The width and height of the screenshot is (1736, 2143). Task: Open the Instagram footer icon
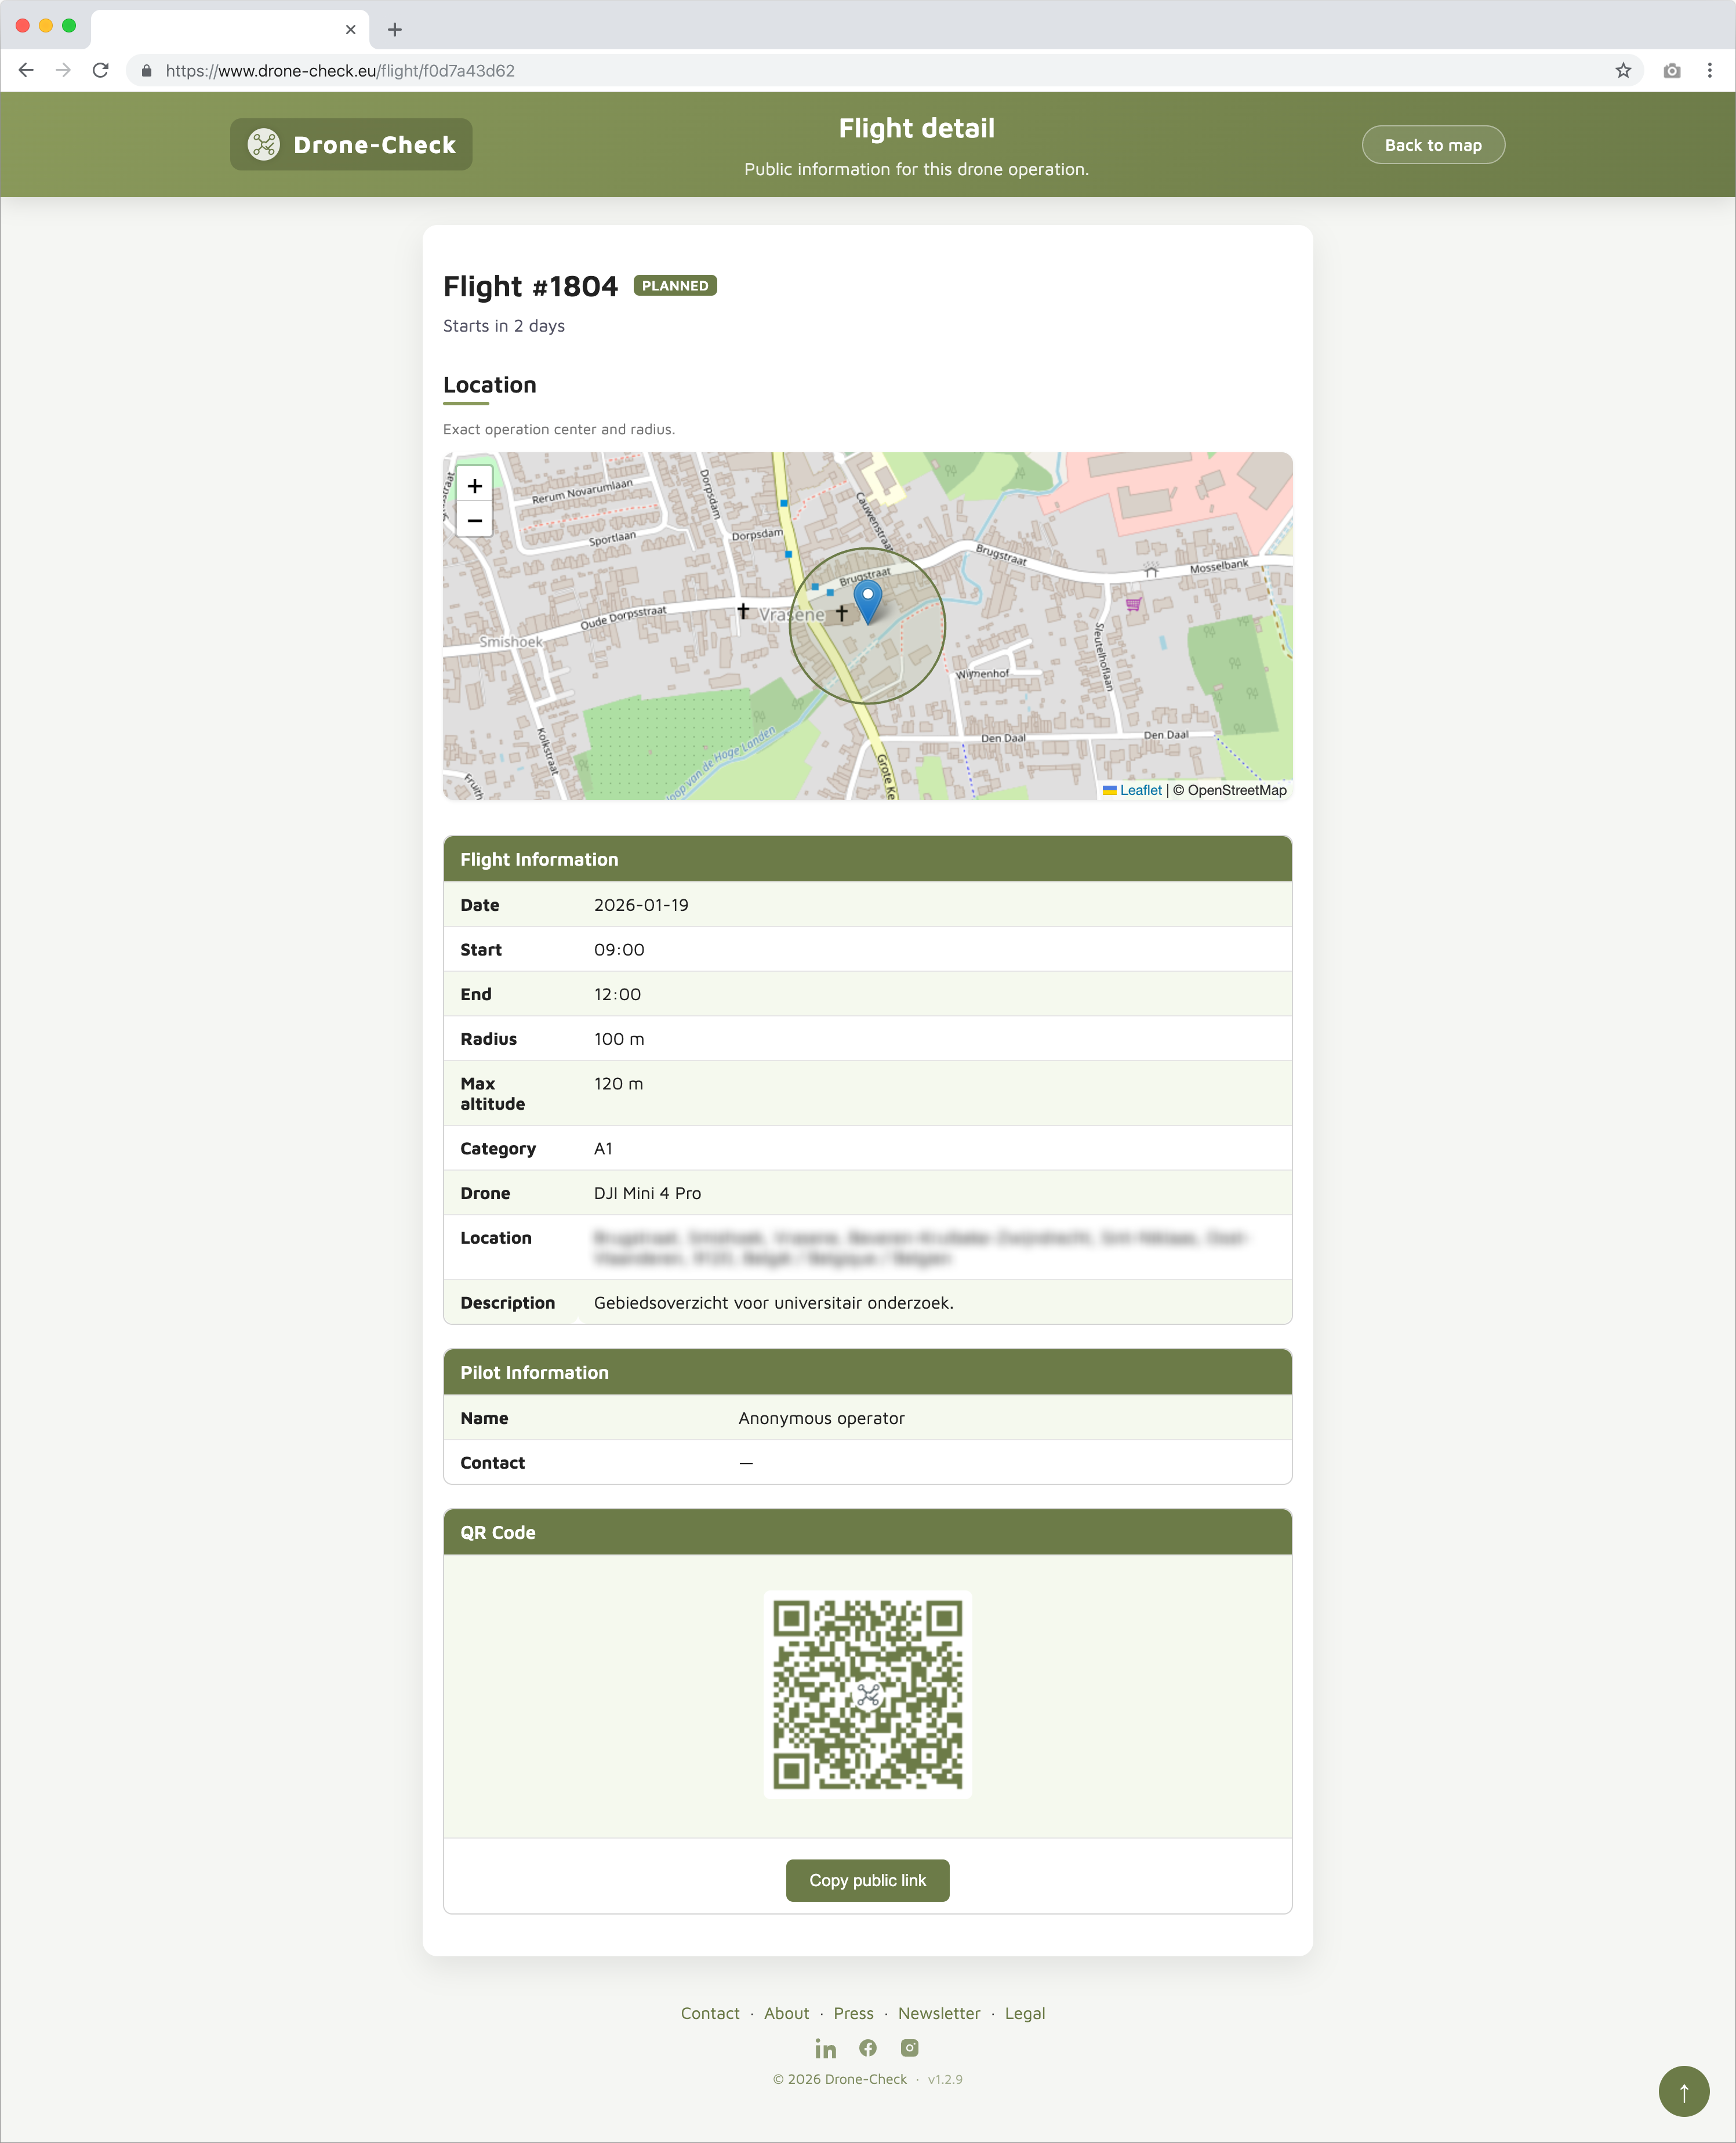click(x=909, y=2048)
